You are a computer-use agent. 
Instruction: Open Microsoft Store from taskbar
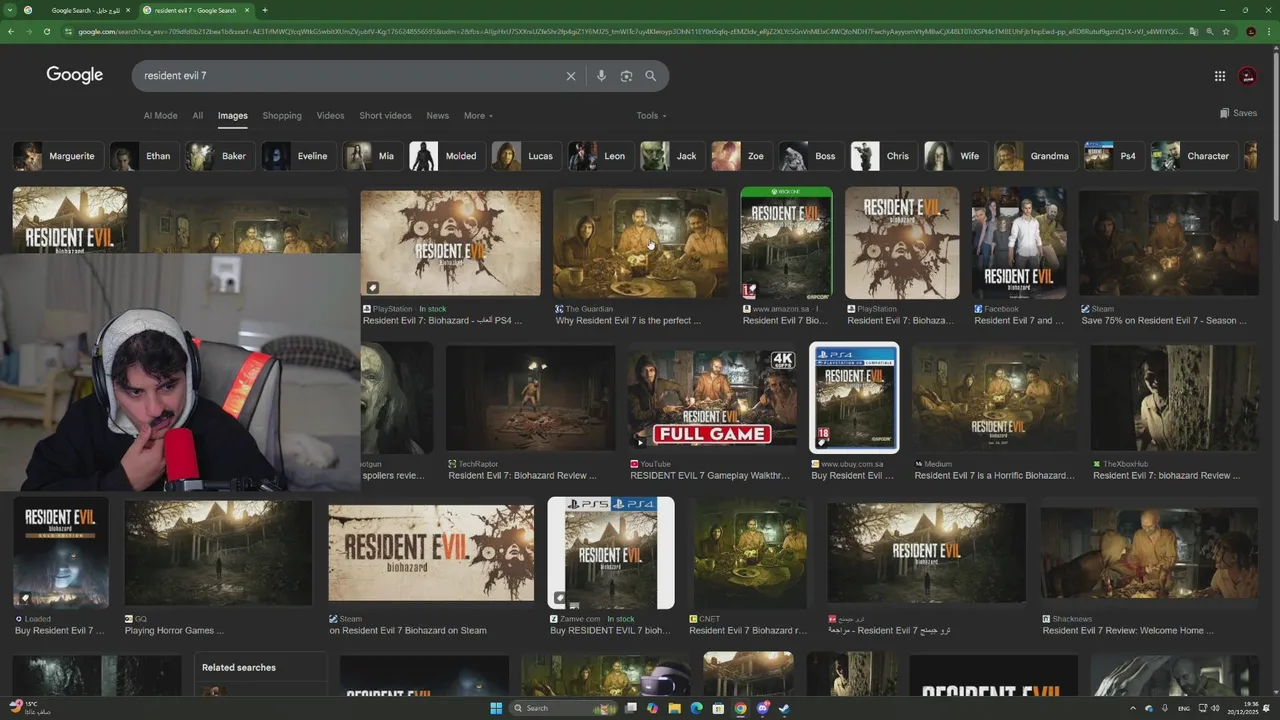coord(718,708)
